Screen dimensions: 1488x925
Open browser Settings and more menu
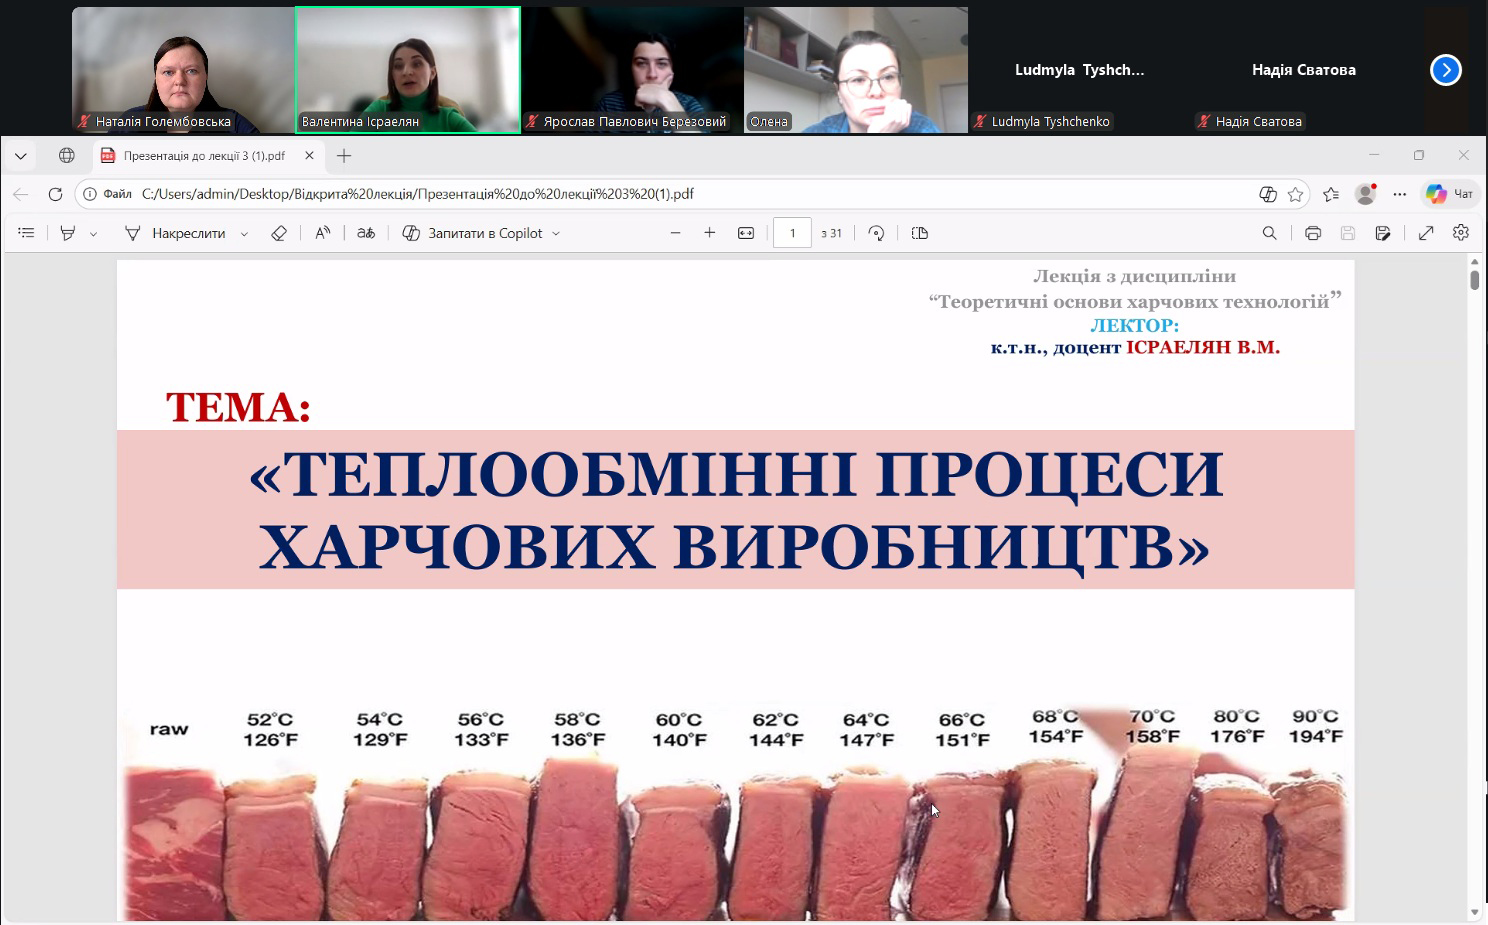pos(1400,194)
